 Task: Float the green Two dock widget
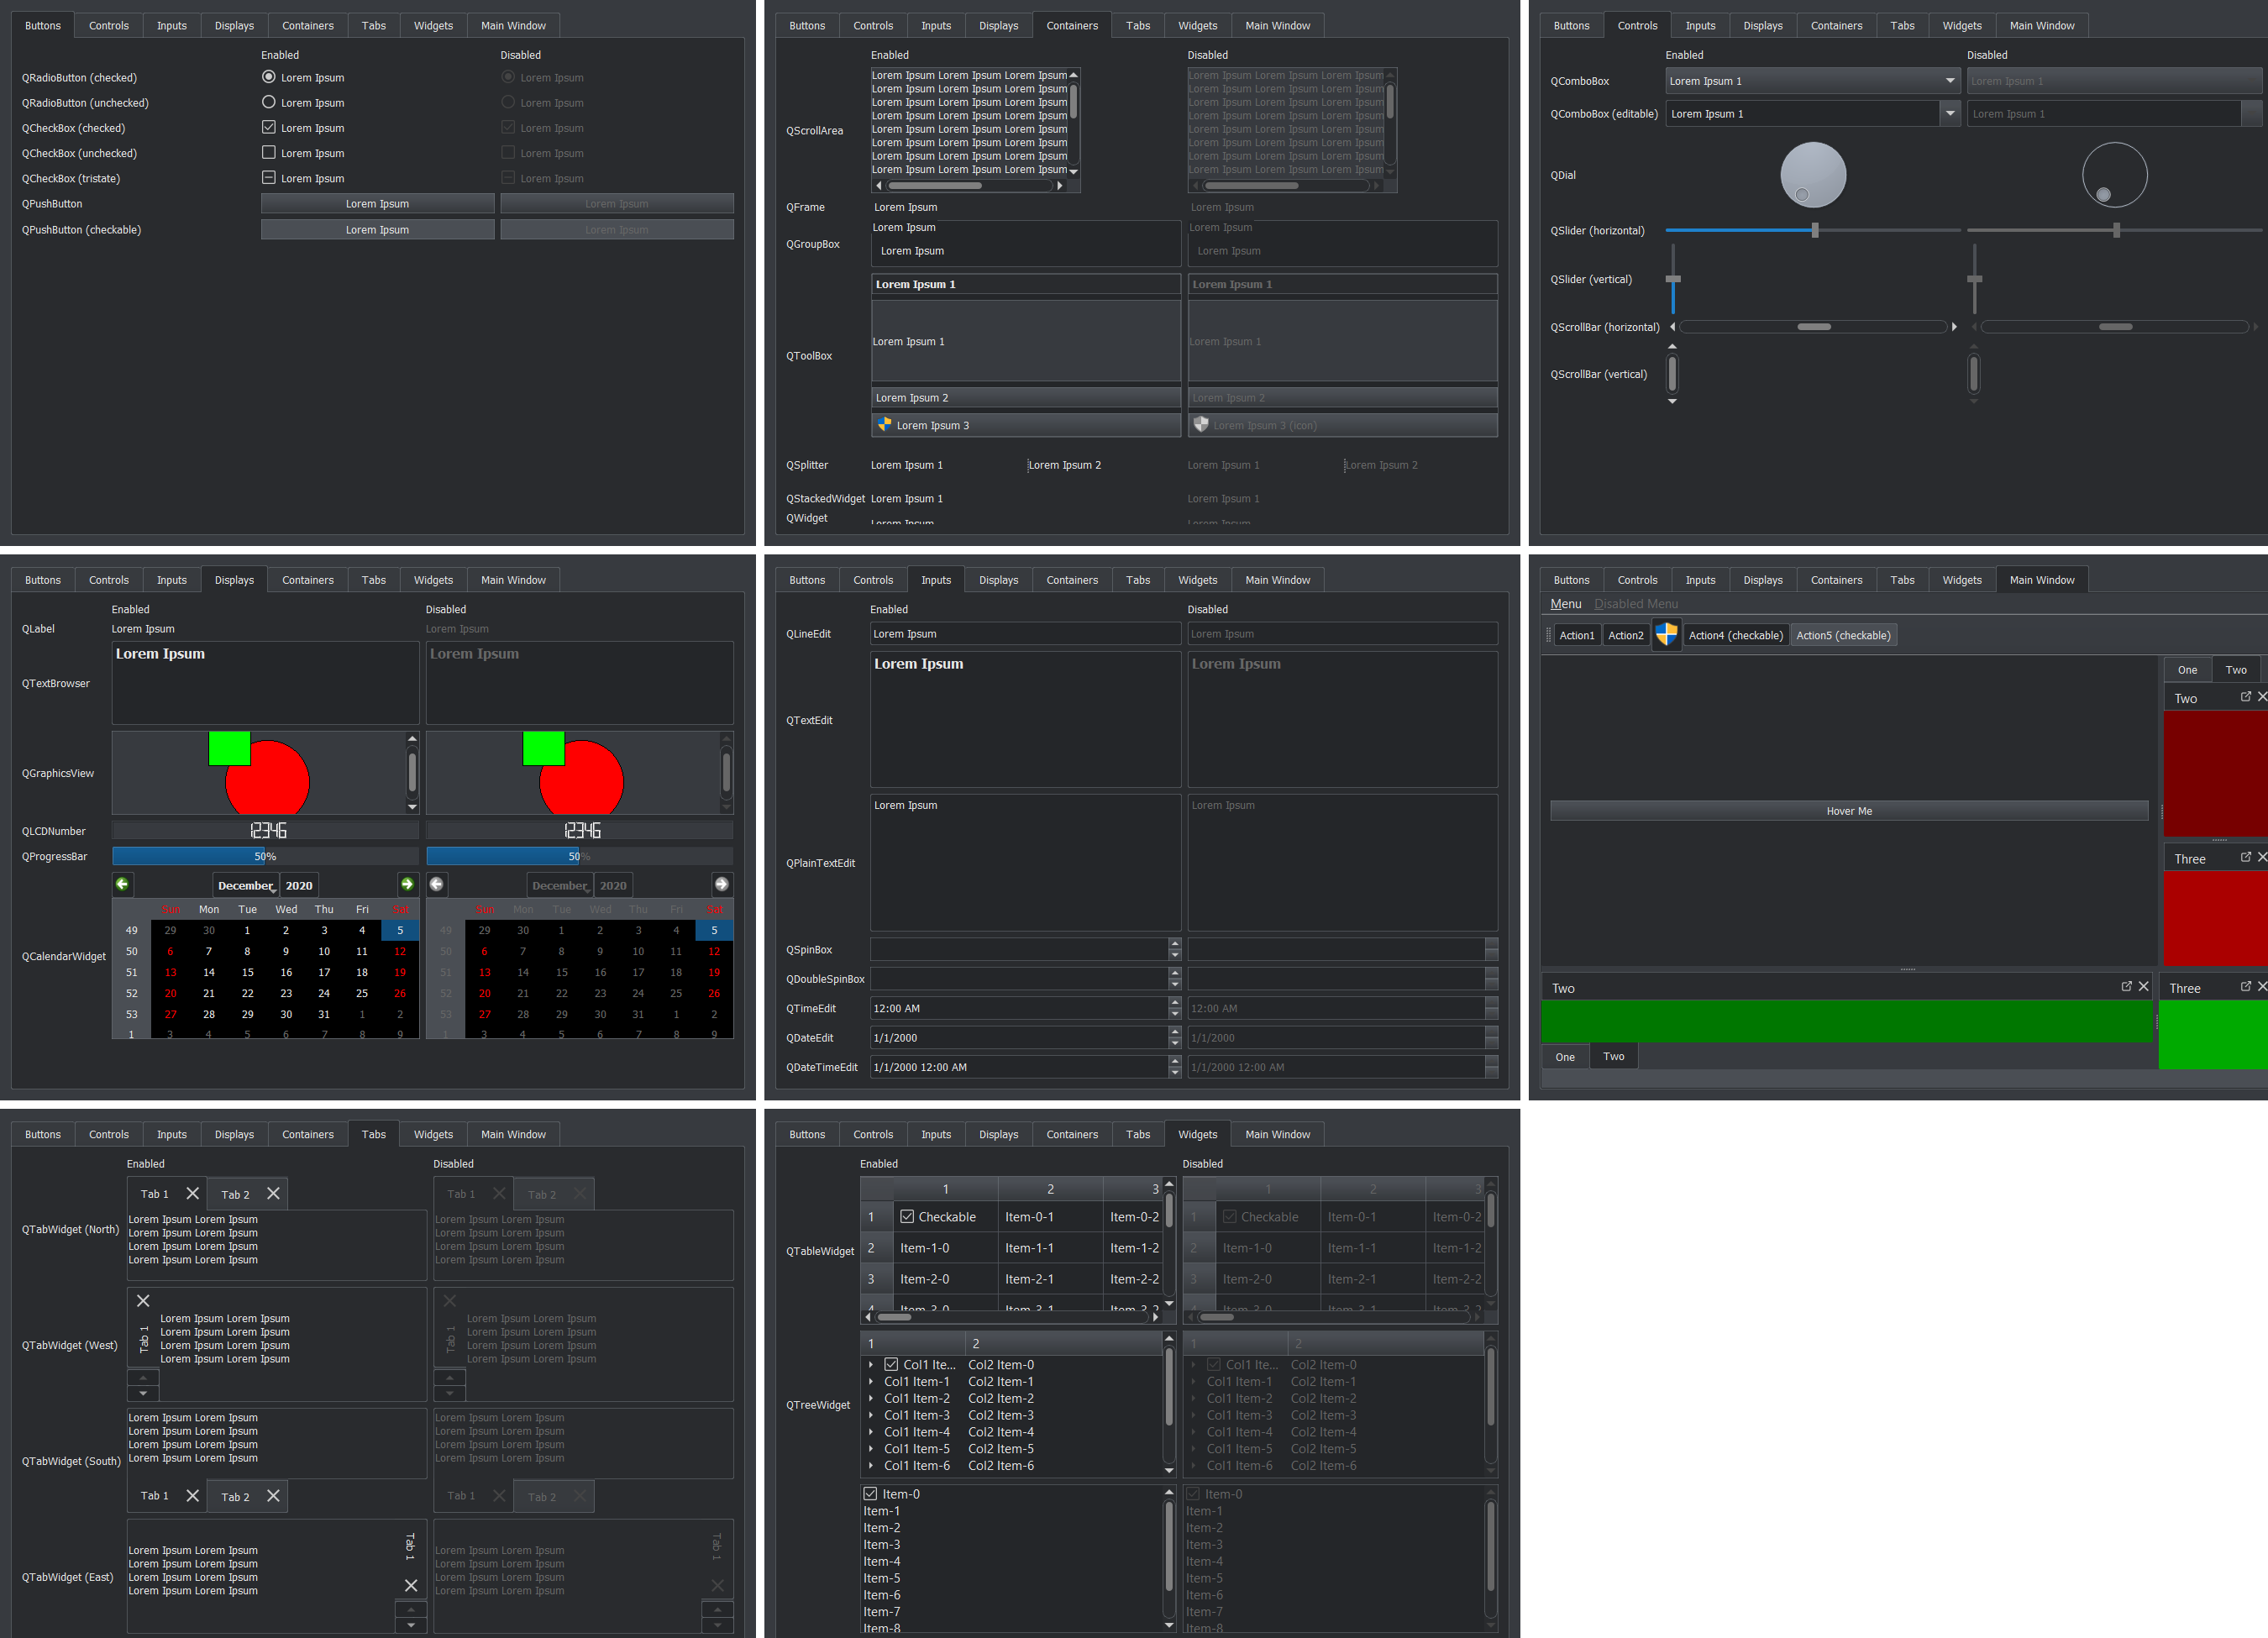pos(2126,987)
